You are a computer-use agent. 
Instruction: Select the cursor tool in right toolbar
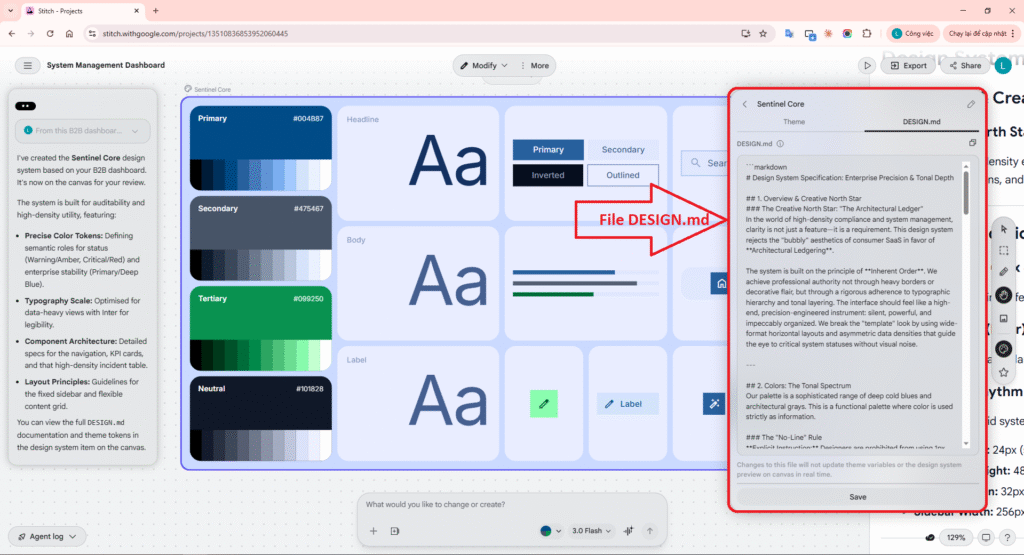coord(1004,229)
